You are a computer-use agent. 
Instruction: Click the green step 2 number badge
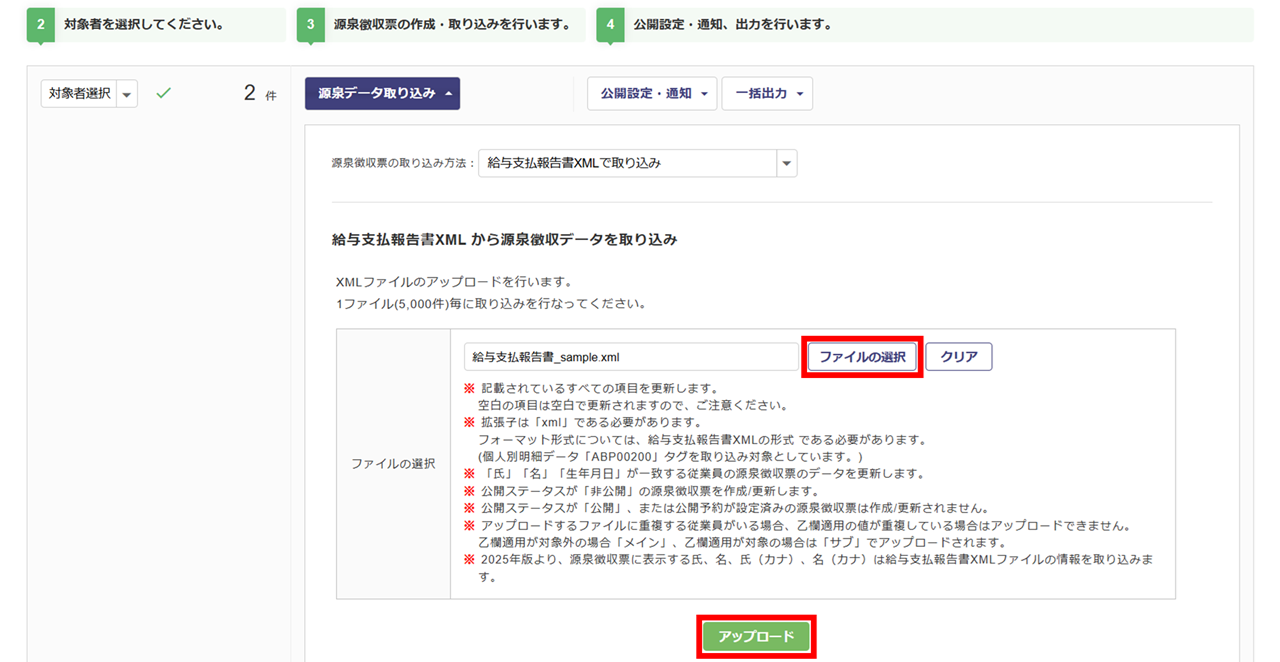(41, 25)
